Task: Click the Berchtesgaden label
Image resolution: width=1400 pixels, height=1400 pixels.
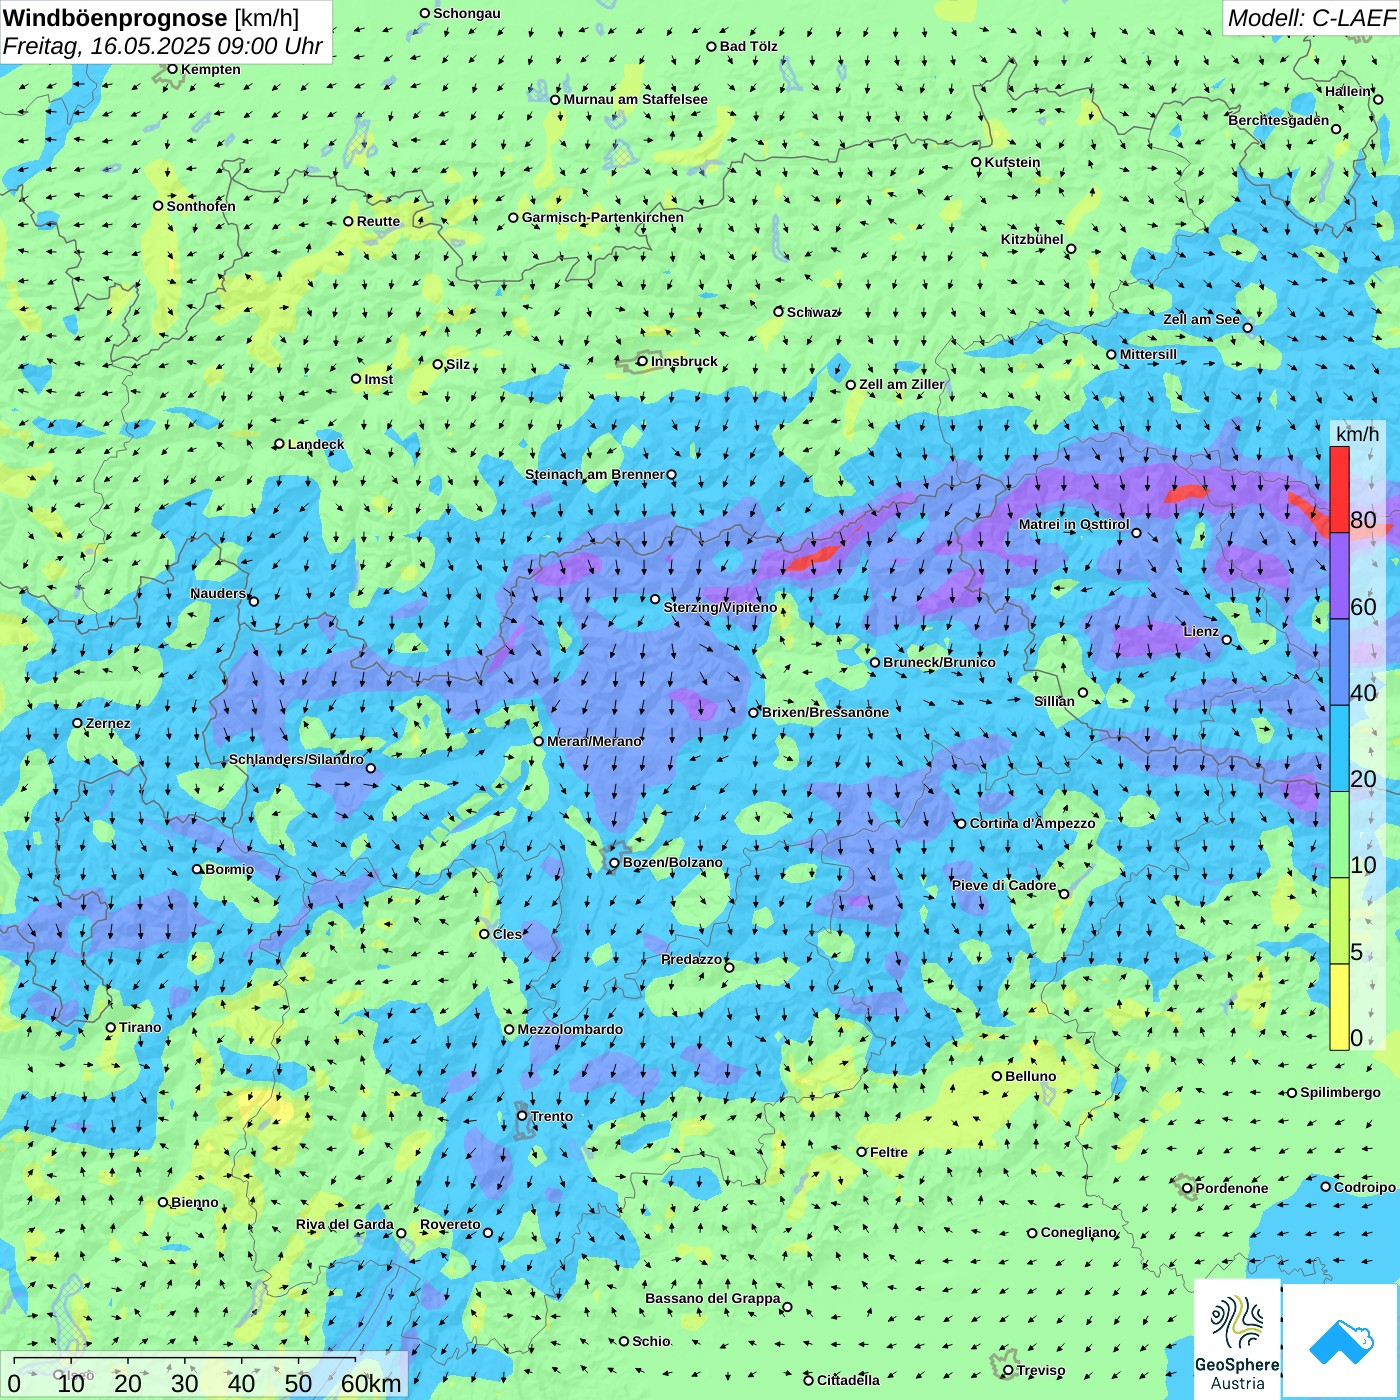Action: tap(1279, 120)
